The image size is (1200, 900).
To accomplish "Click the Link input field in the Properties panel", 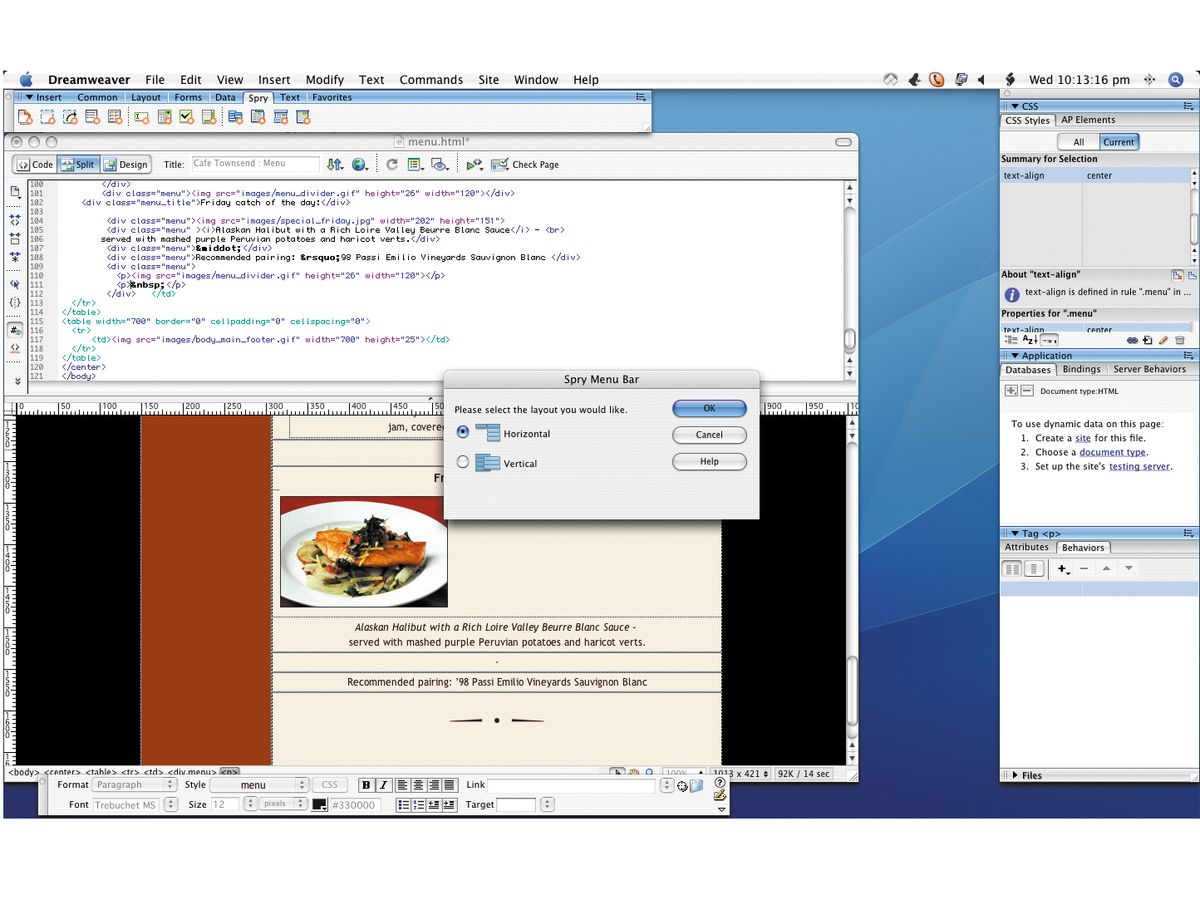I will coord(573,785).
